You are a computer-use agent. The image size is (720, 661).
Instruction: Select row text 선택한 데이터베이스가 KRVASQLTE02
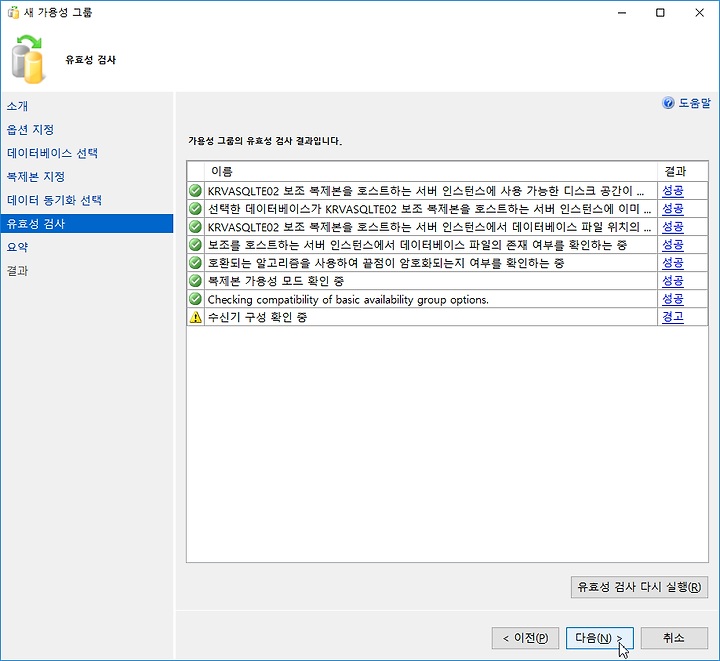429,209
